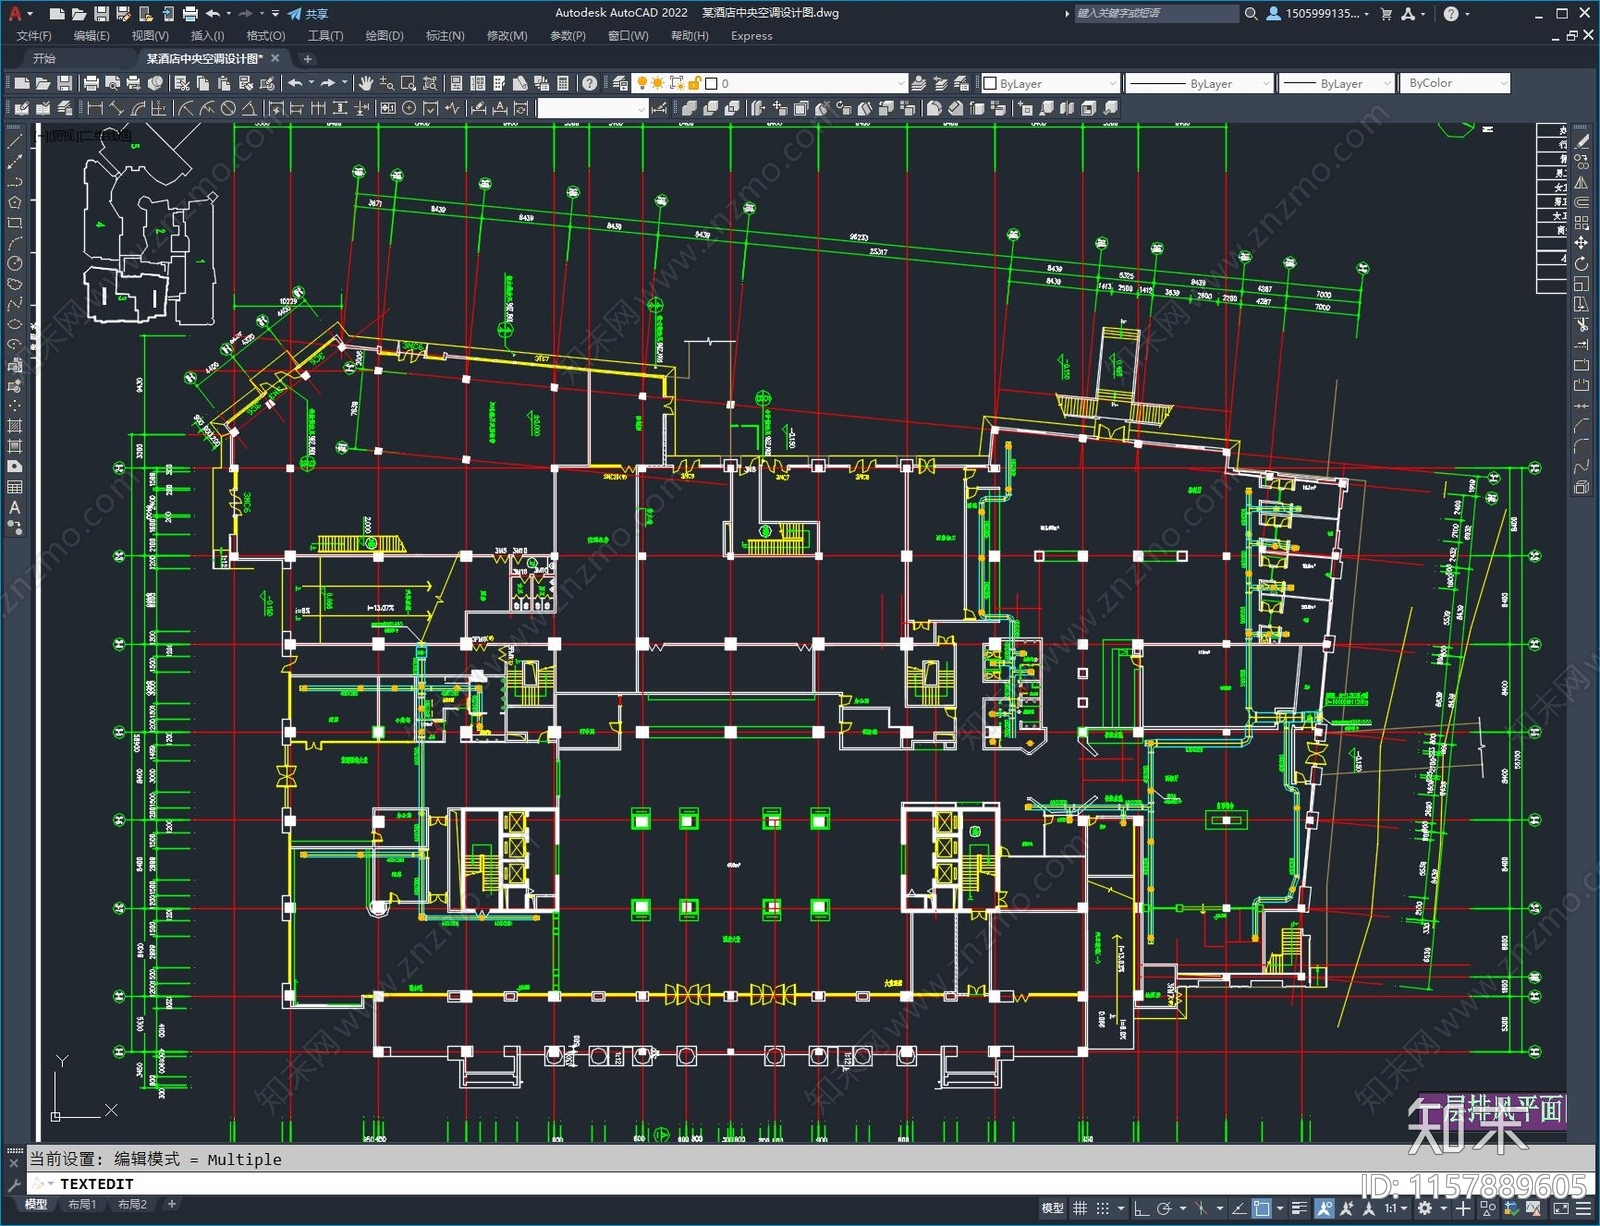This screenshot has width=1600, height=1226.
Task: Expand the layer selection dropdown showing 0
Action: tap(900, 83)
